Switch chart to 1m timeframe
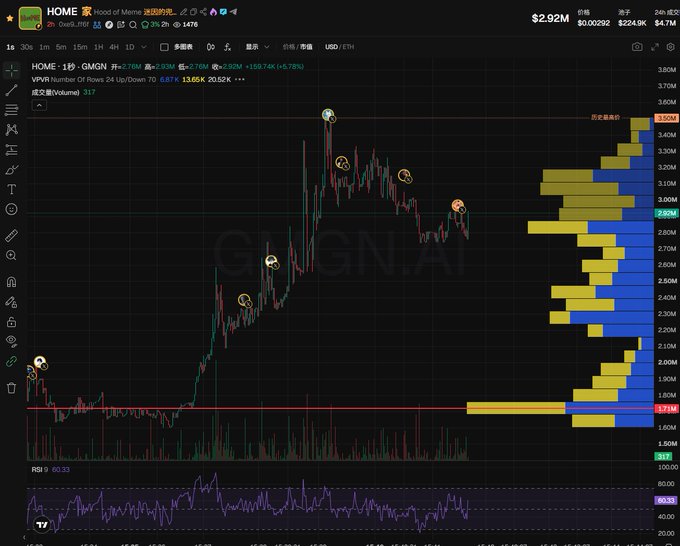This screenshot has width=680, height=546. (44, 47)
